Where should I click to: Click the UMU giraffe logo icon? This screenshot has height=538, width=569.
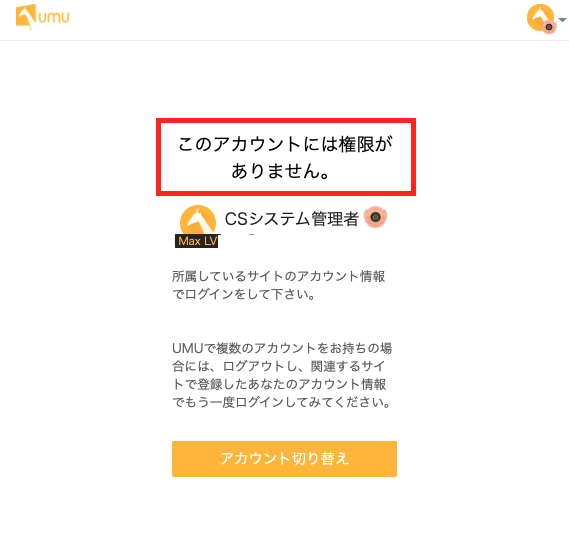click(26, 17)
